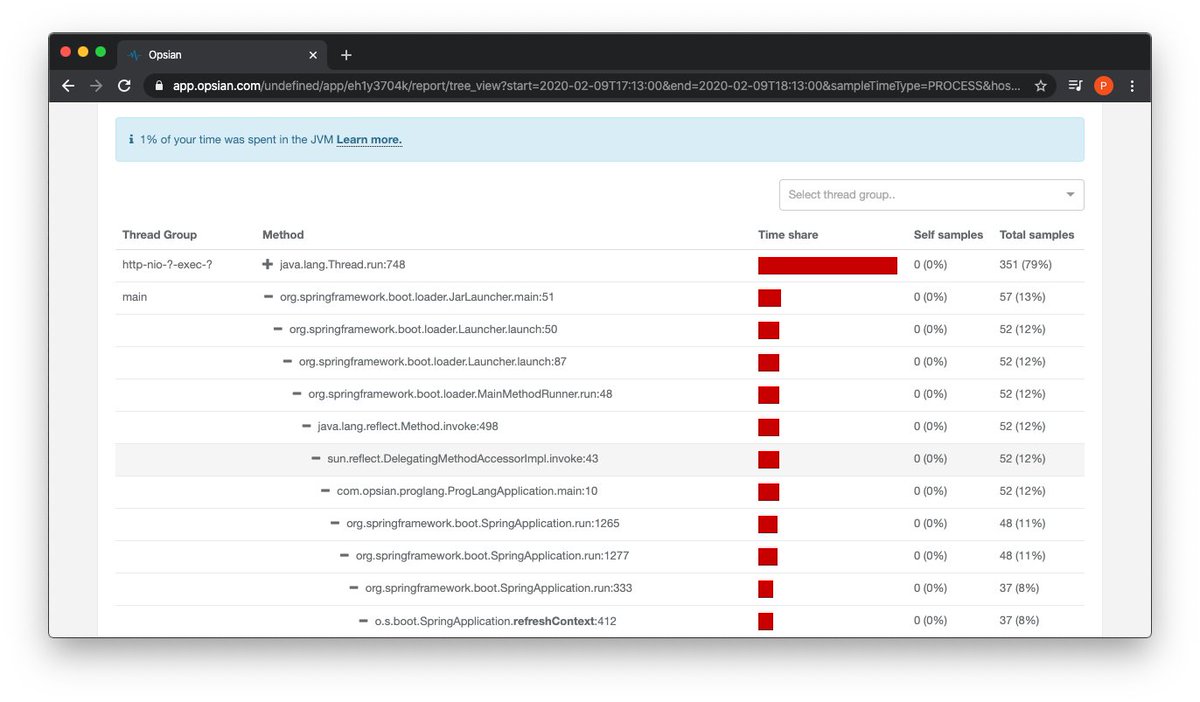Collapse refreshContext:412 node
The height and width of the screenshot is (702, 1200).
tap(363, 620)
